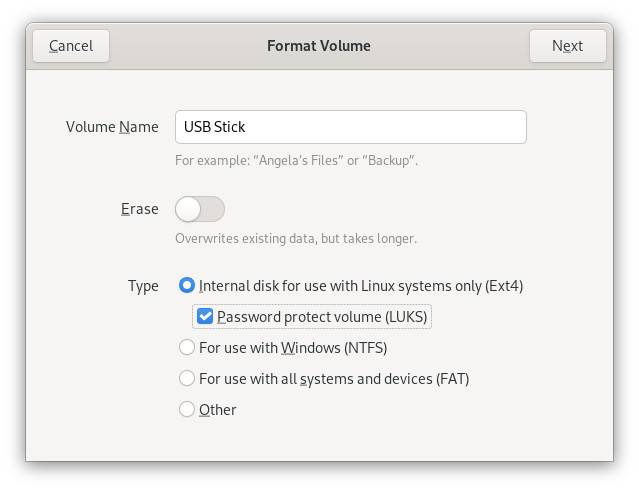Click "Internal disk for use with Linux" text
This screenshot has height=490, width=639.
[x=297, y=286]
